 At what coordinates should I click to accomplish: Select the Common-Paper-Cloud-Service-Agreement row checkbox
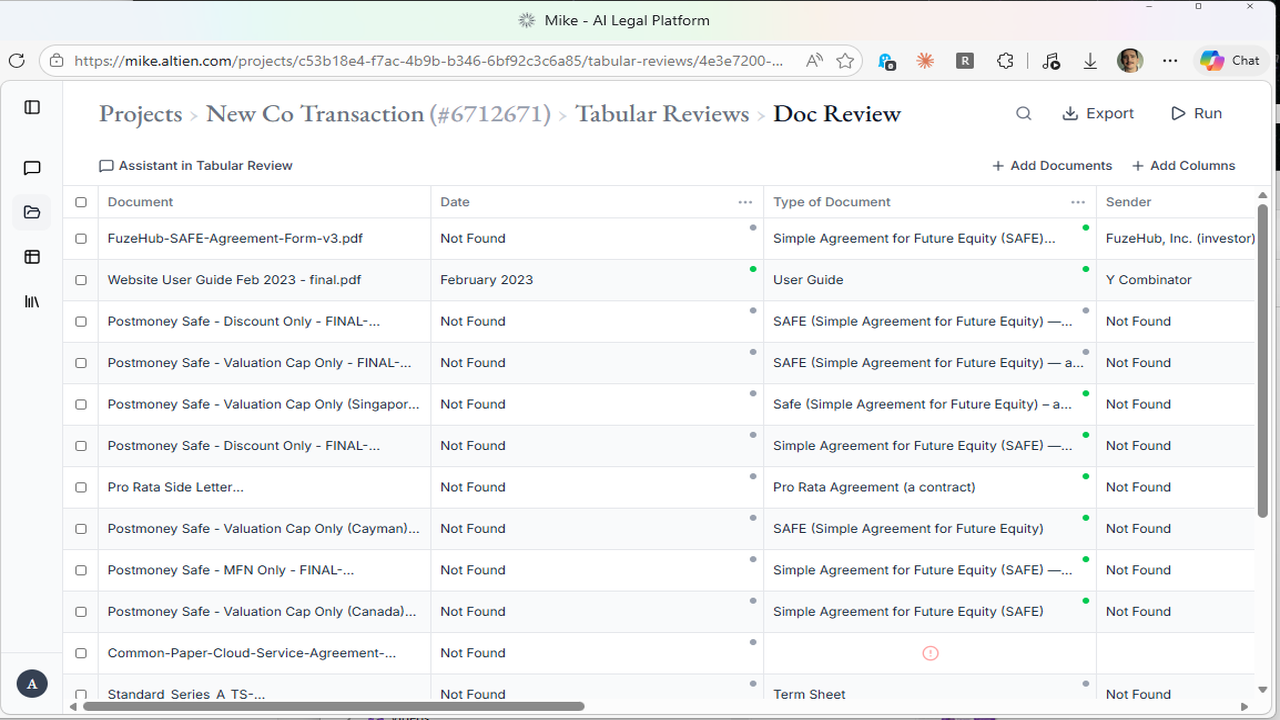coord(81,654)
